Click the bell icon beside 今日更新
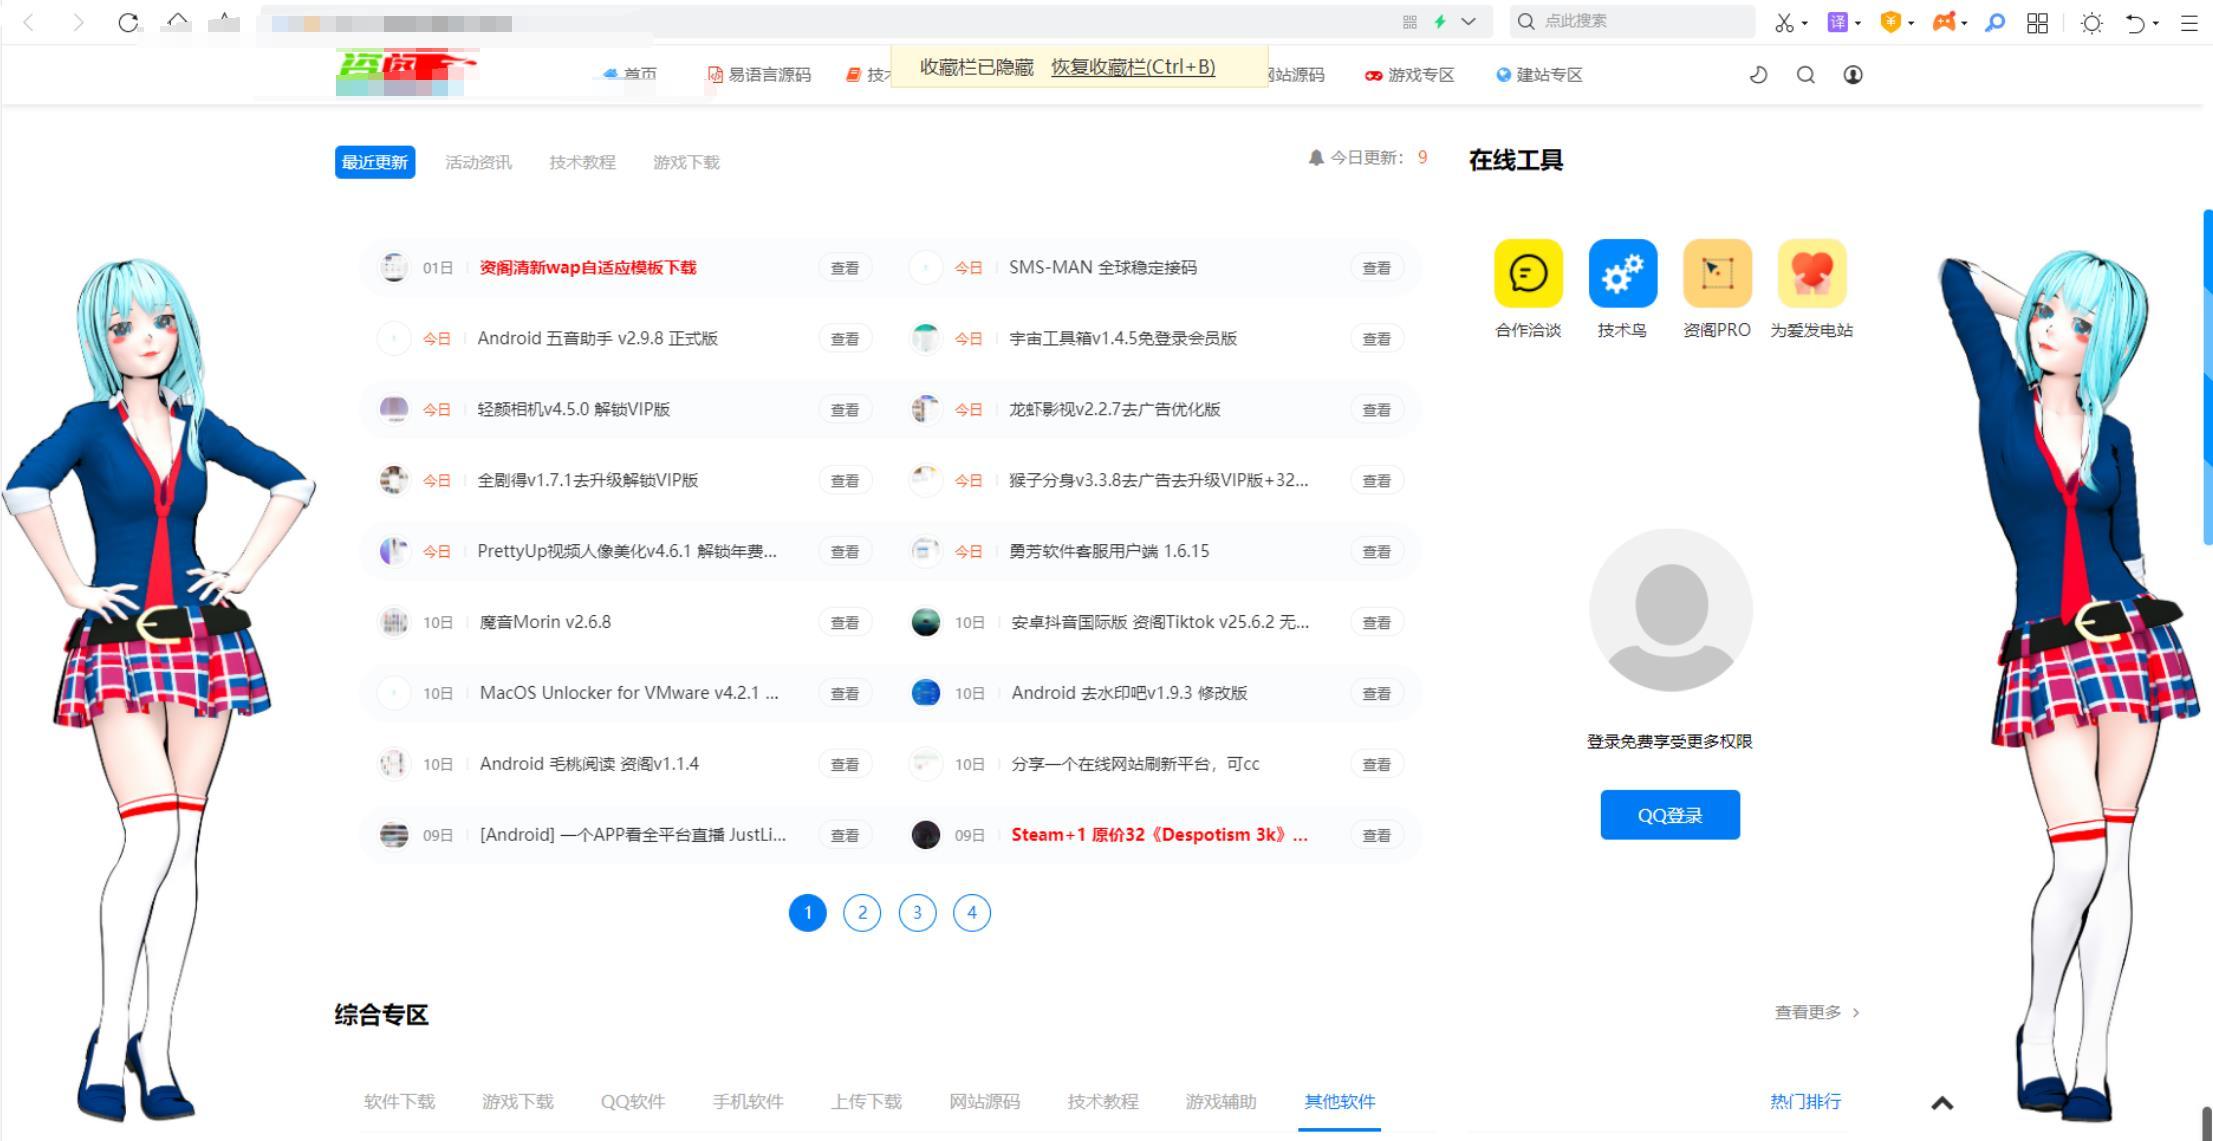Viewport: 2213px width, 1141px height. click(x=1316, y=158)
